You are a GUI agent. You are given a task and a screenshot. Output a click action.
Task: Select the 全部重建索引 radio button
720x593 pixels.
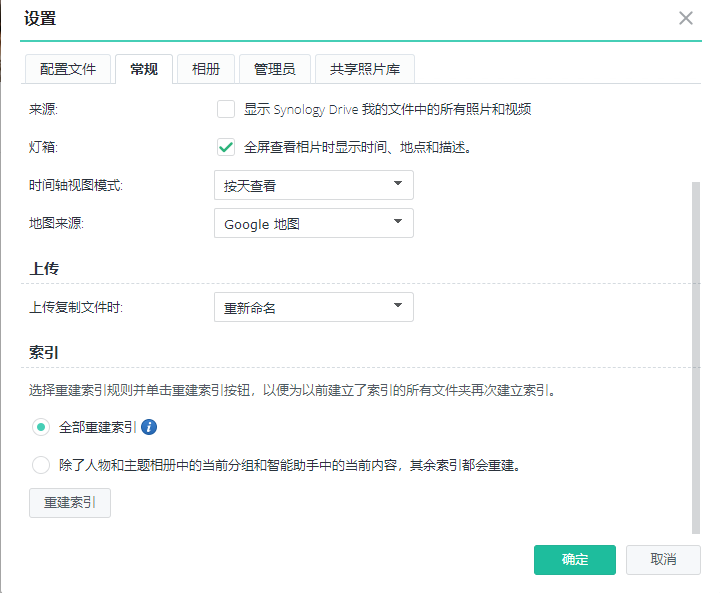41,427
